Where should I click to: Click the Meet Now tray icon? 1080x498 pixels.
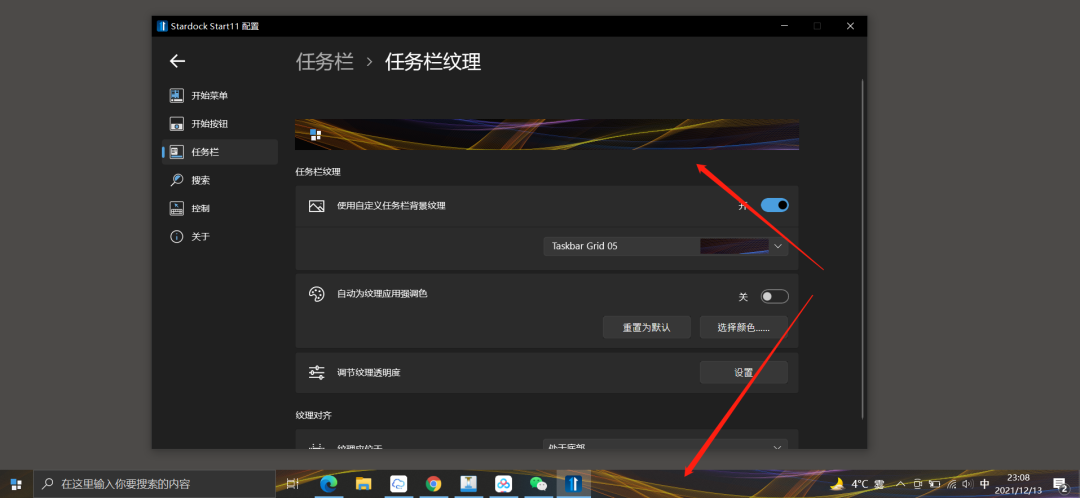click(917, 484)
